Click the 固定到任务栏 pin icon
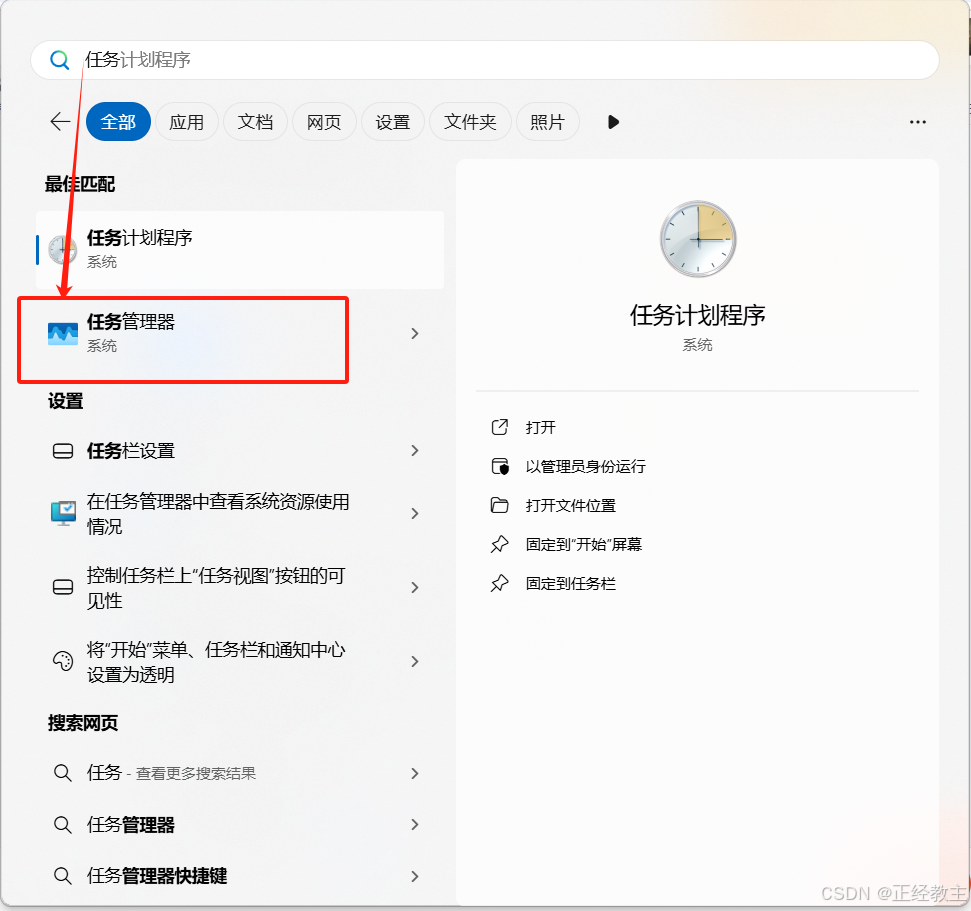The height and width of the screenshot is (911, 971). [500, 584]
